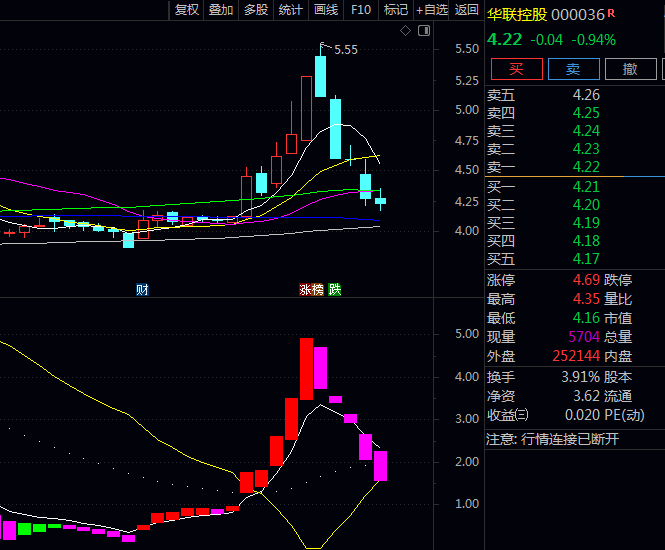Open the 统计 statistics menu
The image size is (665, 550).
(291, 10)
